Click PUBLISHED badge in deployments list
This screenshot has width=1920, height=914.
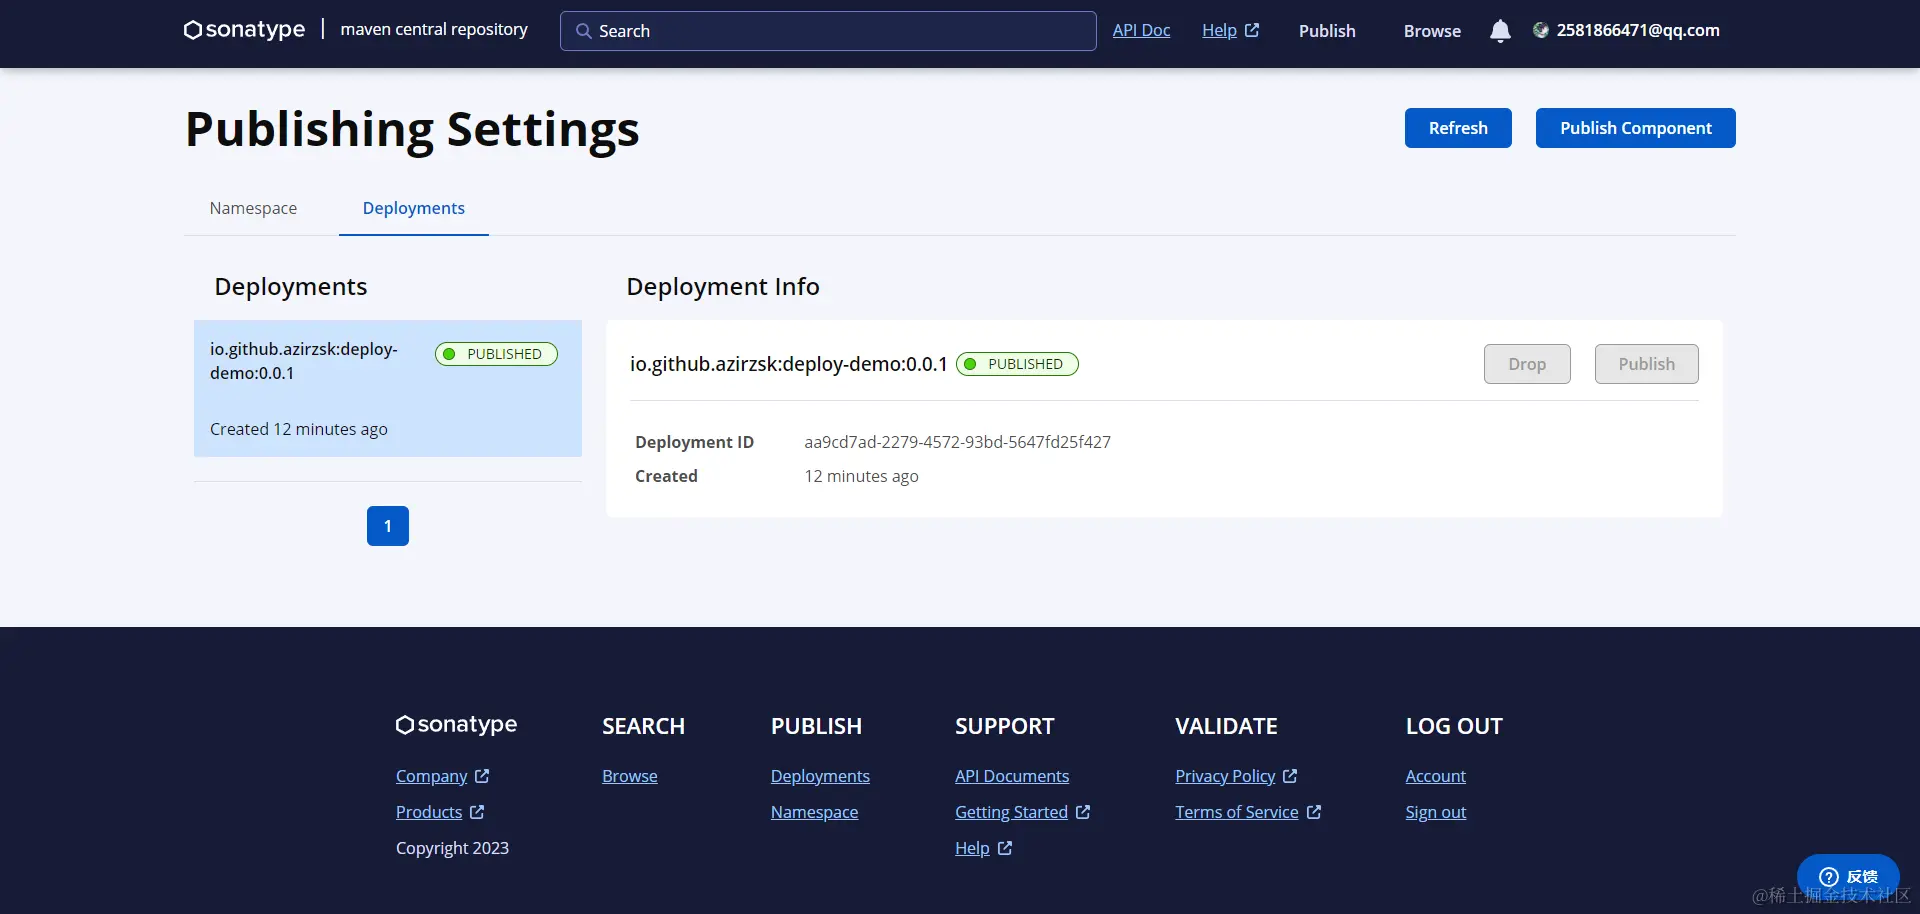pos(496,354)
